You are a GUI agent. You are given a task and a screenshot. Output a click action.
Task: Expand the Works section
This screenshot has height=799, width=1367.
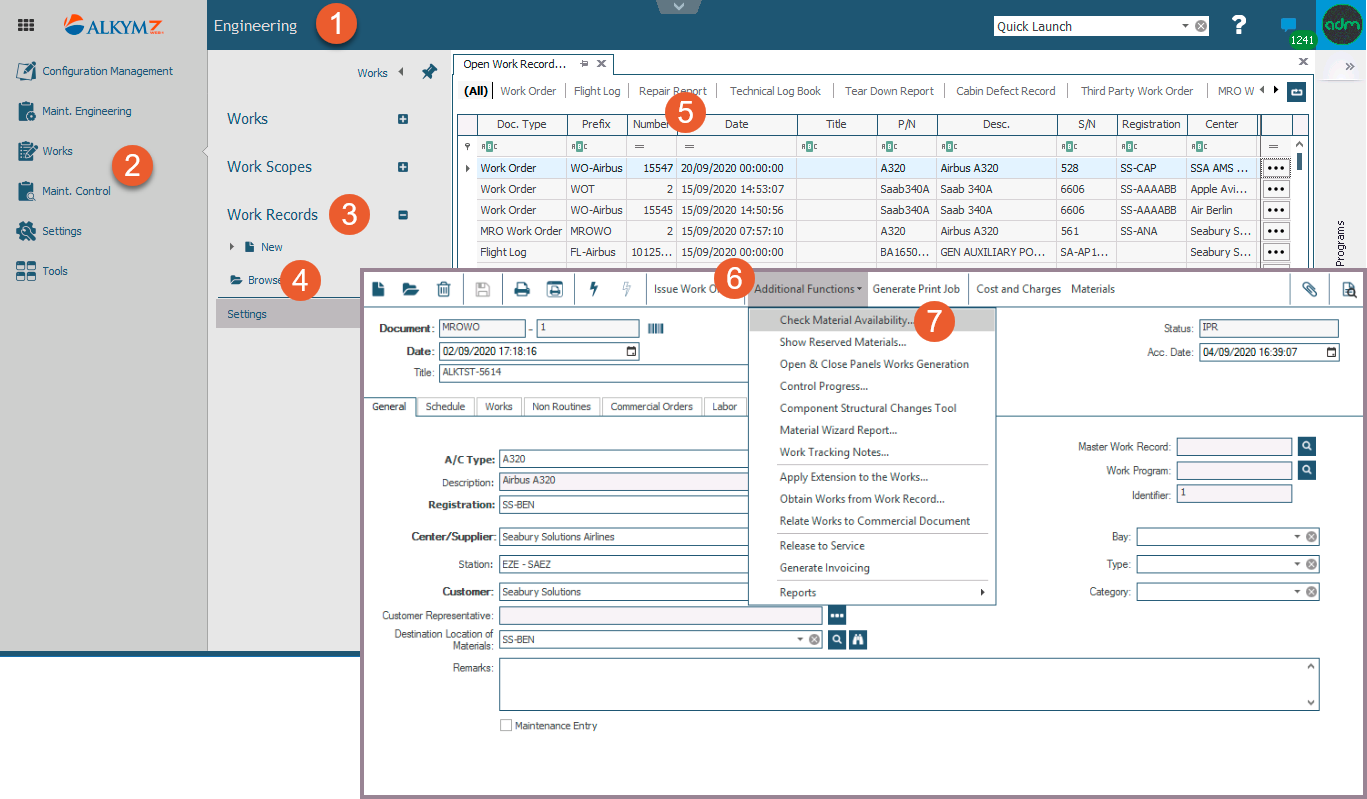click(x=403, y=119)
